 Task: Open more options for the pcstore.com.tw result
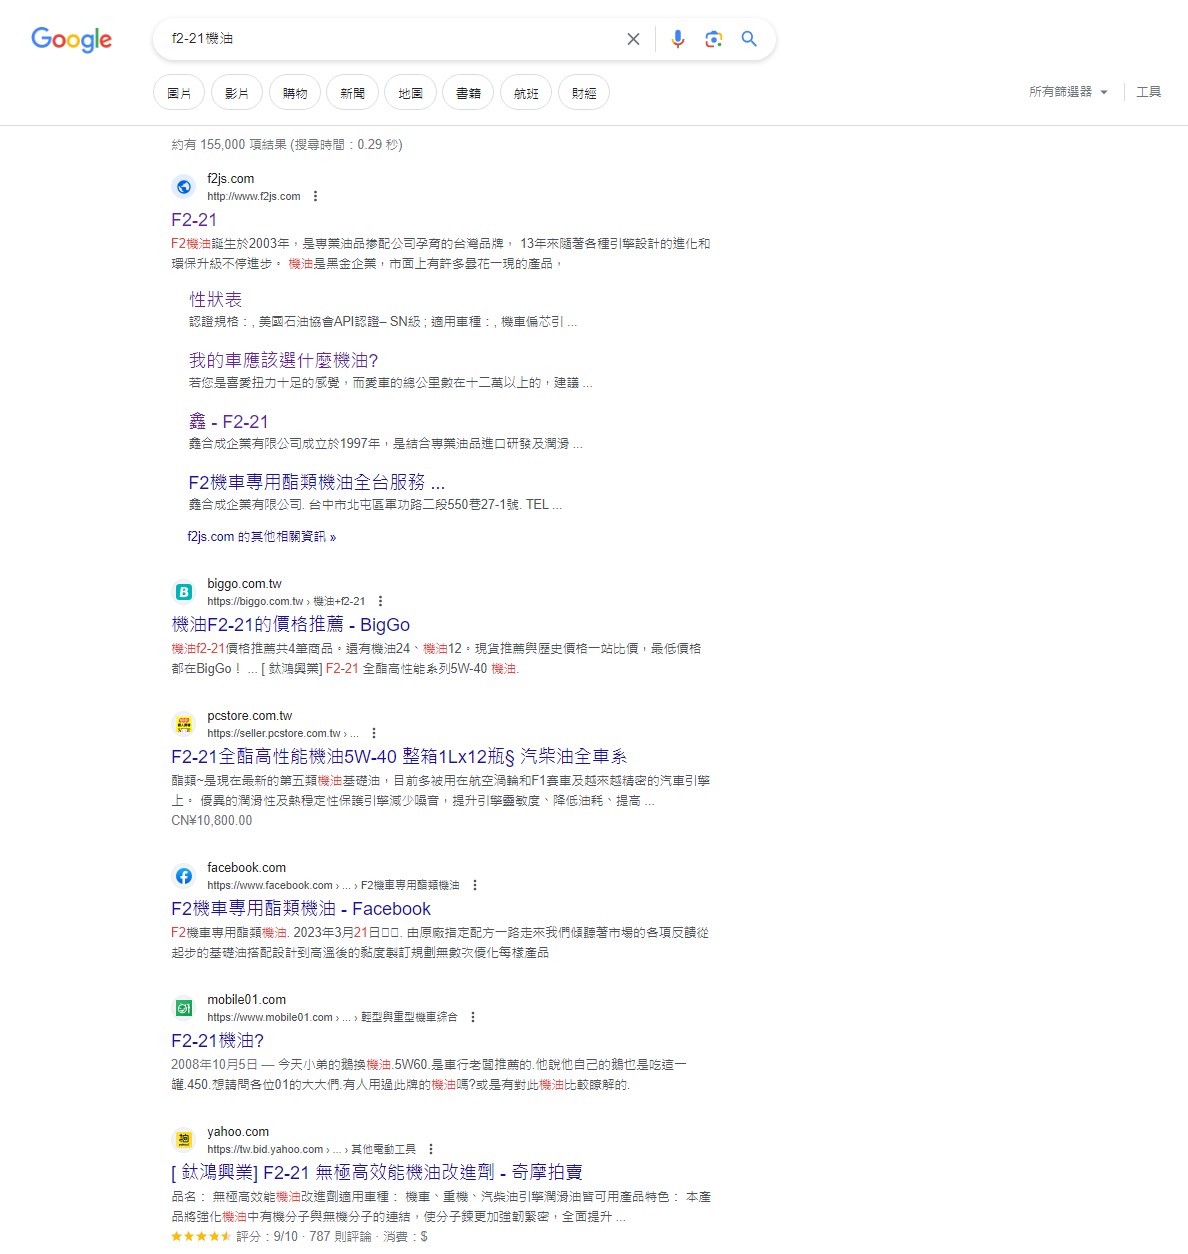tap(374, 733)
